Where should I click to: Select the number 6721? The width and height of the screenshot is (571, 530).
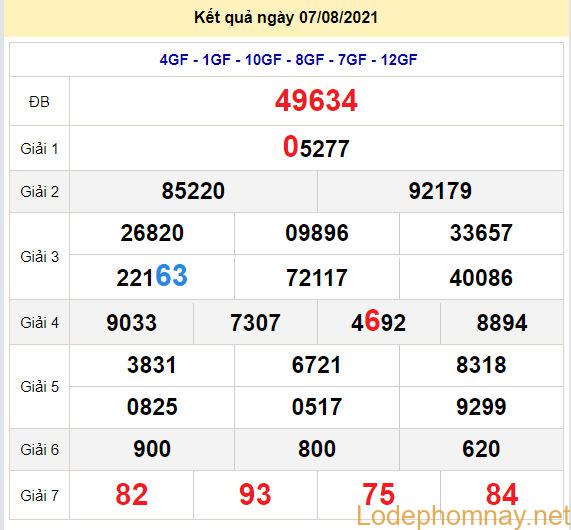click(316, 365)
